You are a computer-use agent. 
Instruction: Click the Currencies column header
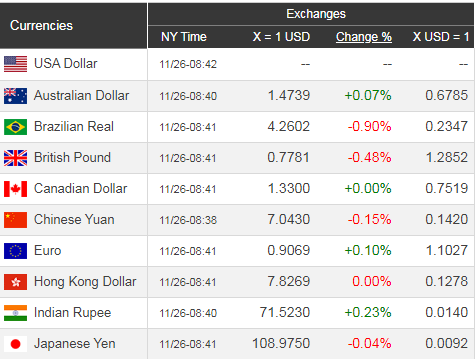(41, 26)
